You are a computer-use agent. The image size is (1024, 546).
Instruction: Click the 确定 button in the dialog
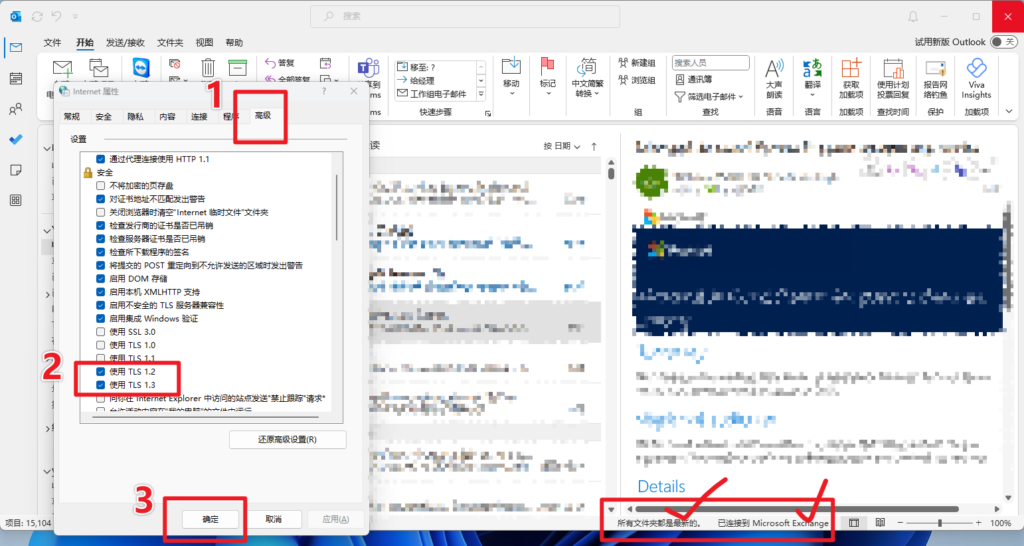point(210,519)
